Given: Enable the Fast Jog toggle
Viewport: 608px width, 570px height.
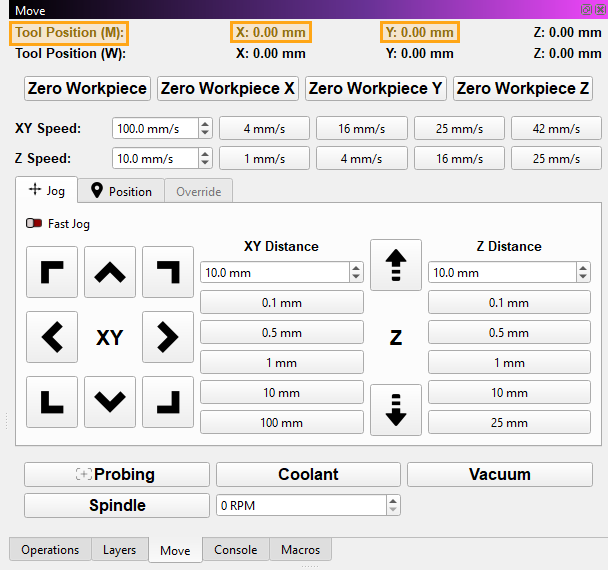Looking at the screenshot, I should [x=34, y=224].
